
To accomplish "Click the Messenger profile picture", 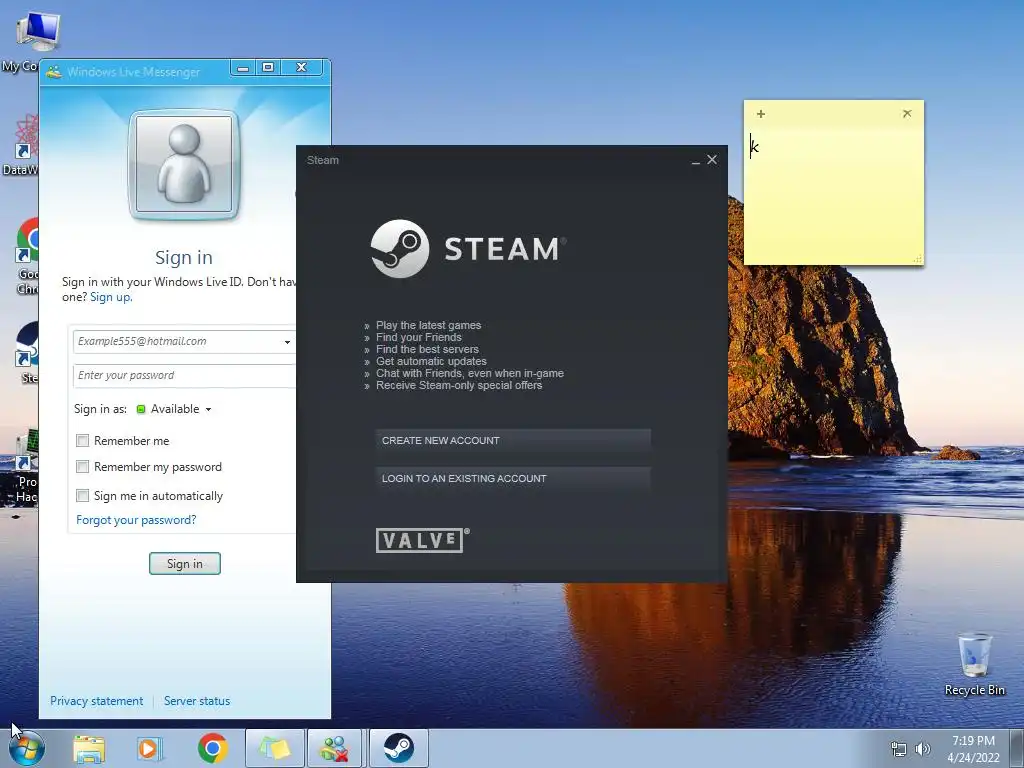I will [184, 164].
